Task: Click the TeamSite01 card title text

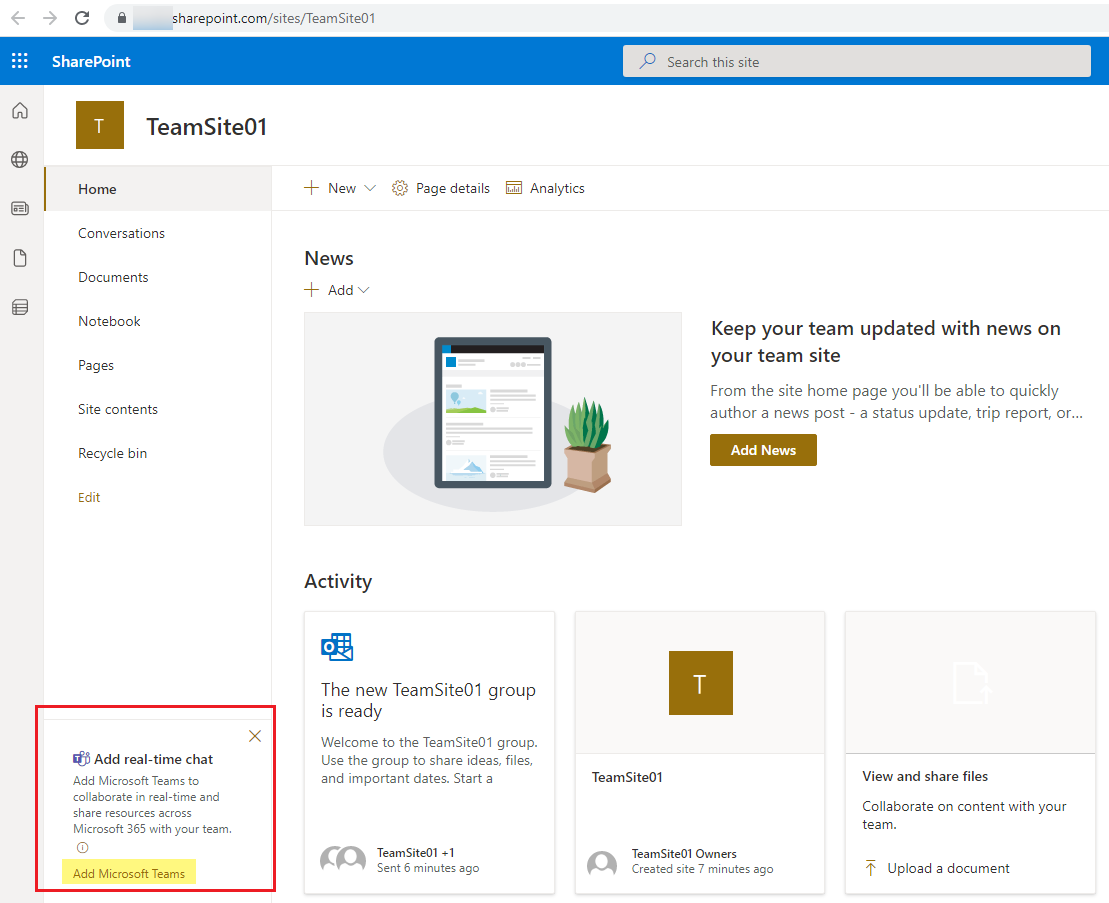Action: [x=627, y=777]
